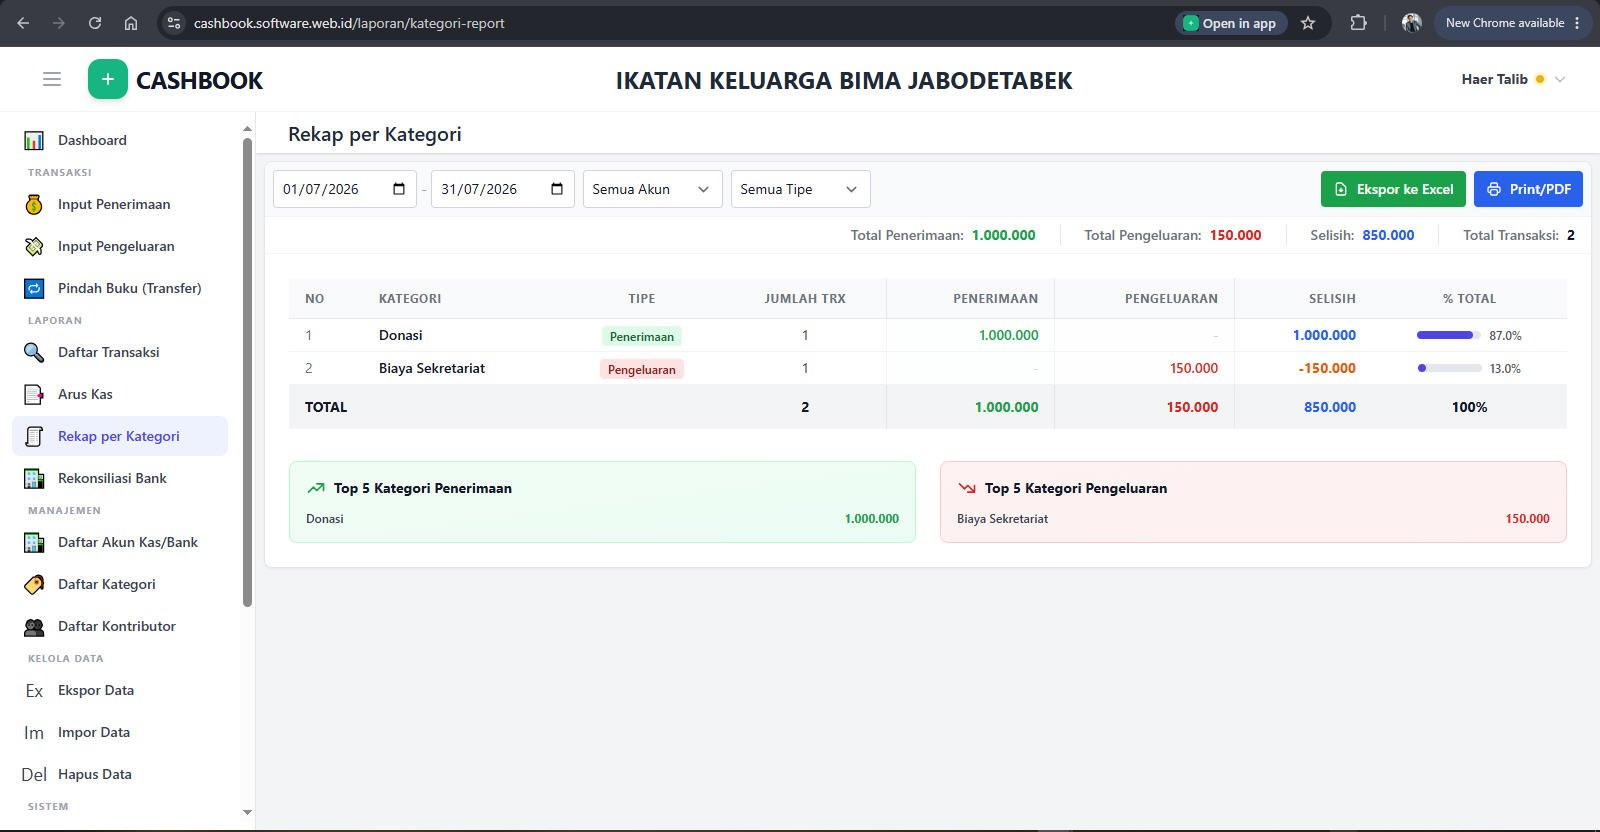Click the hamburger menu icon
Screen dimensions: 1600x832
coord(52,79)
